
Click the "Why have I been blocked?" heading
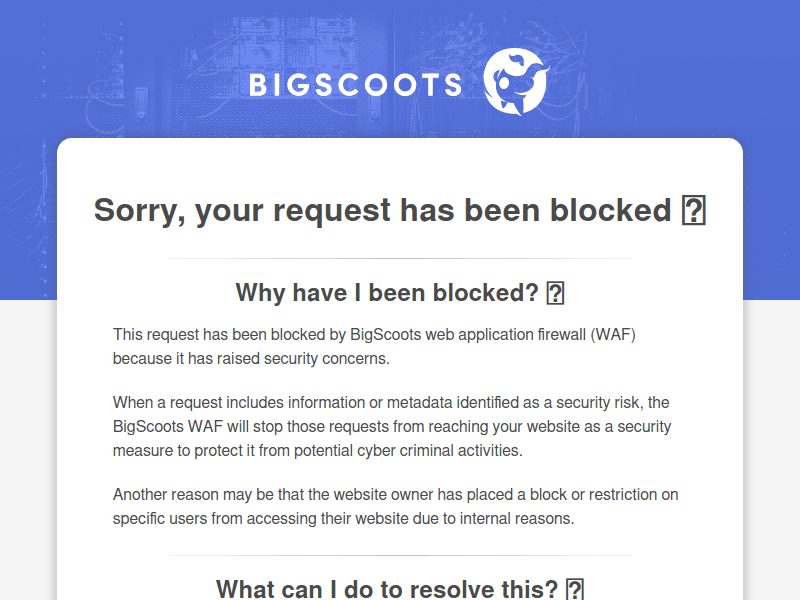[387, 293]
